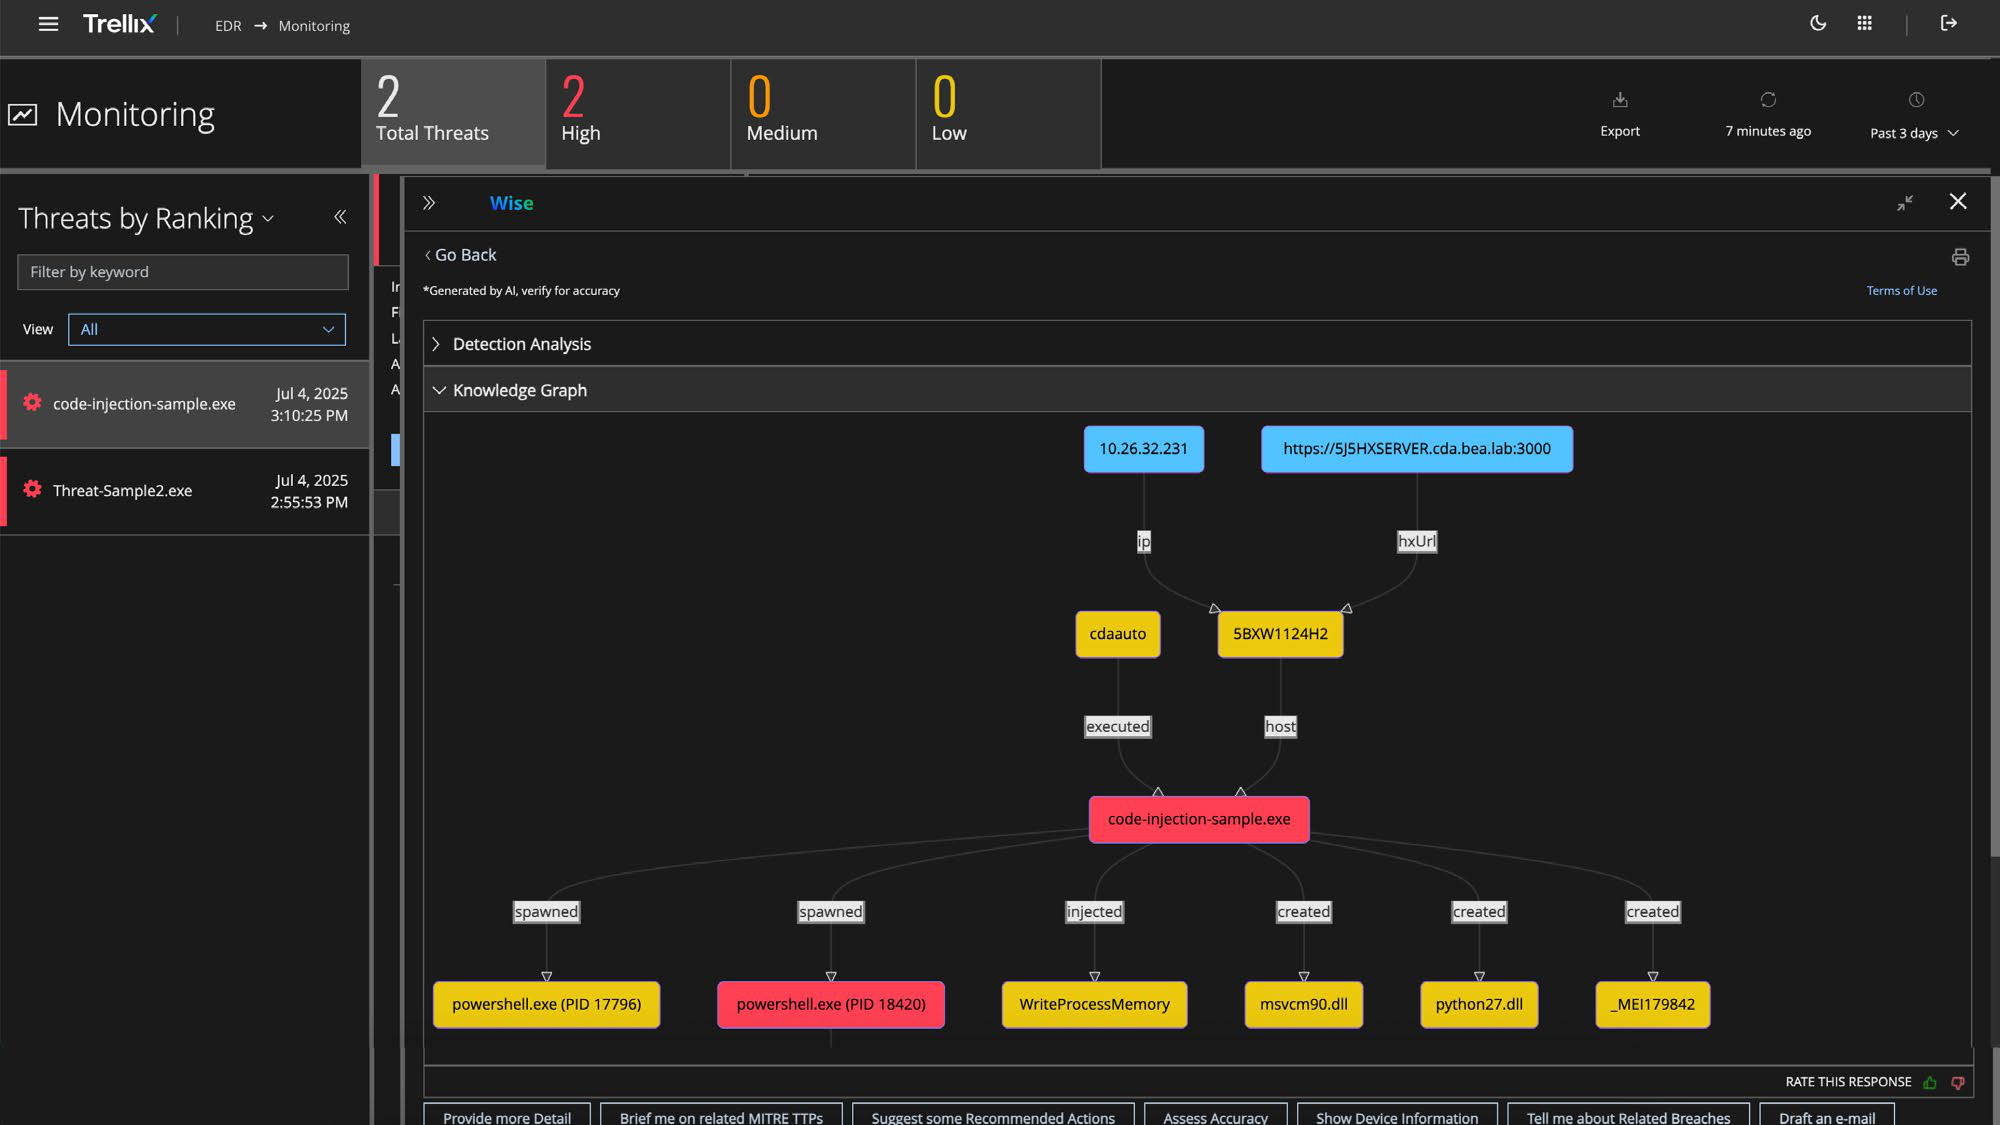This screenshot has width=2000, height=1125.
Task: Give thumbs down rating
Action: coord(1958,1082)
